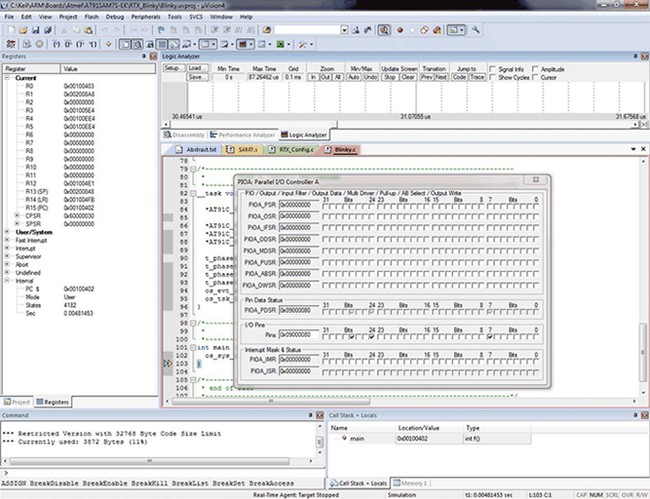The width and height of the screenshot is (650, 499).
Task: Toggle the Start/Stop Debug Session magnifier icon
Action: pos(384,30)
